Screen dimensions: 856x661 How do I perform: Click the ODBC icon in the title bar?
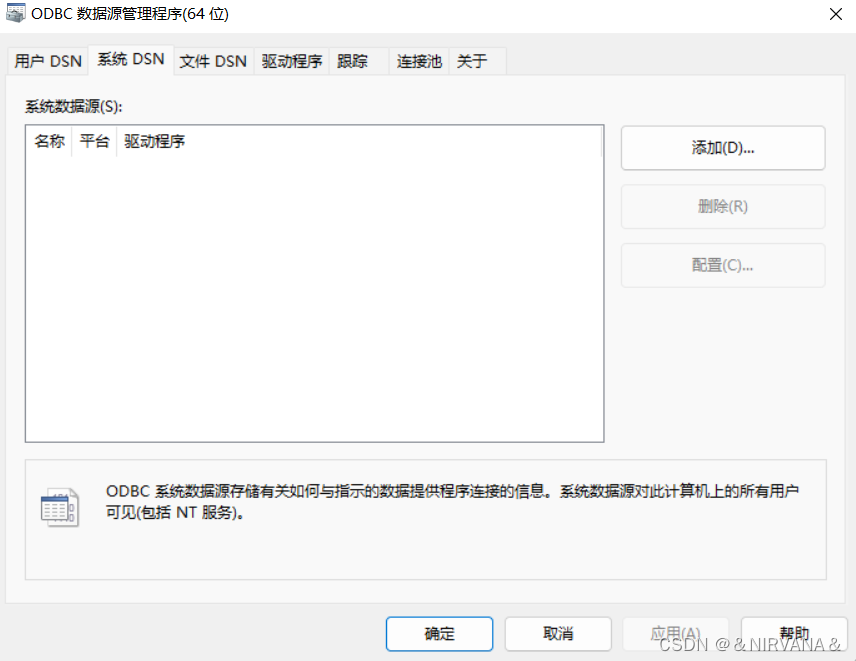coord(16,14)
